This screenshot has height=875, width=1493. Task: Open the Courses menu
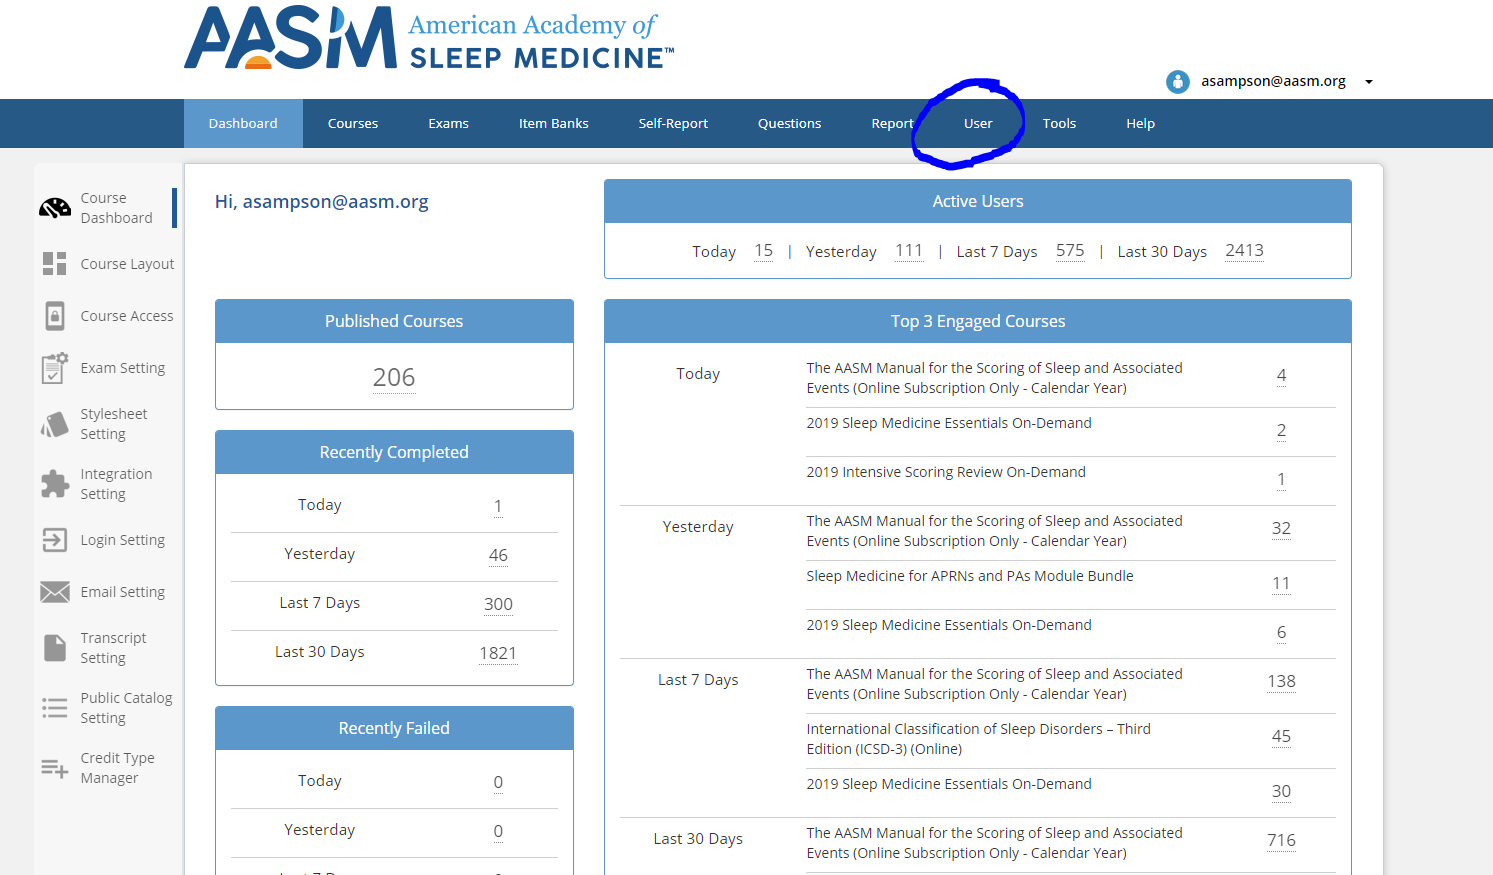point(353,124)
